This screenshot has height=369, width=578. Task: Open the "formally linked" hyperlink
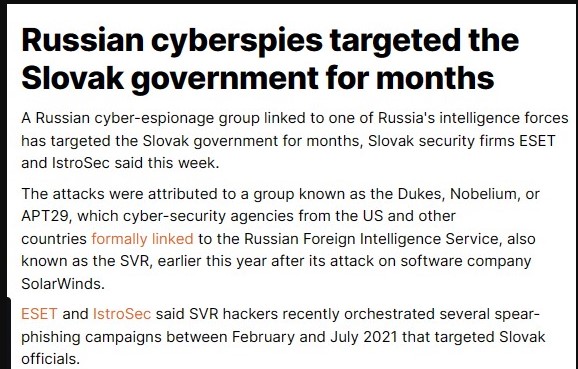[x=142, y=239]
